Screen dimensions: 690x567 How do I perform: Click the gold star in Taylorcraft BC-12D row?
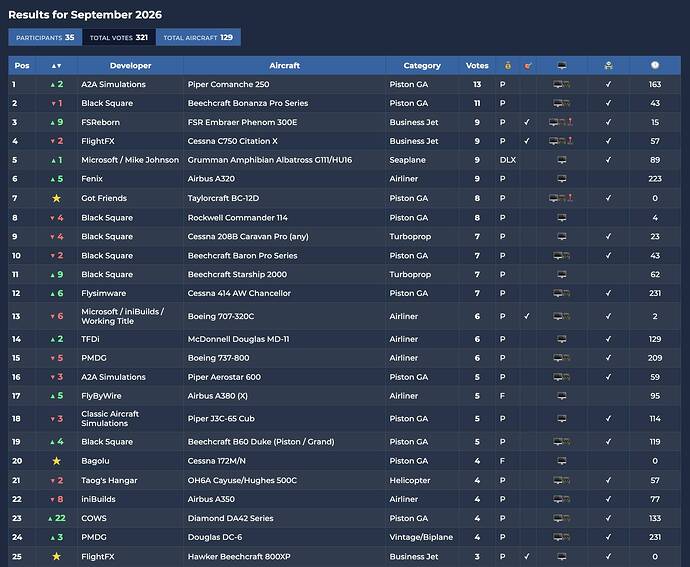pos(56,198)
